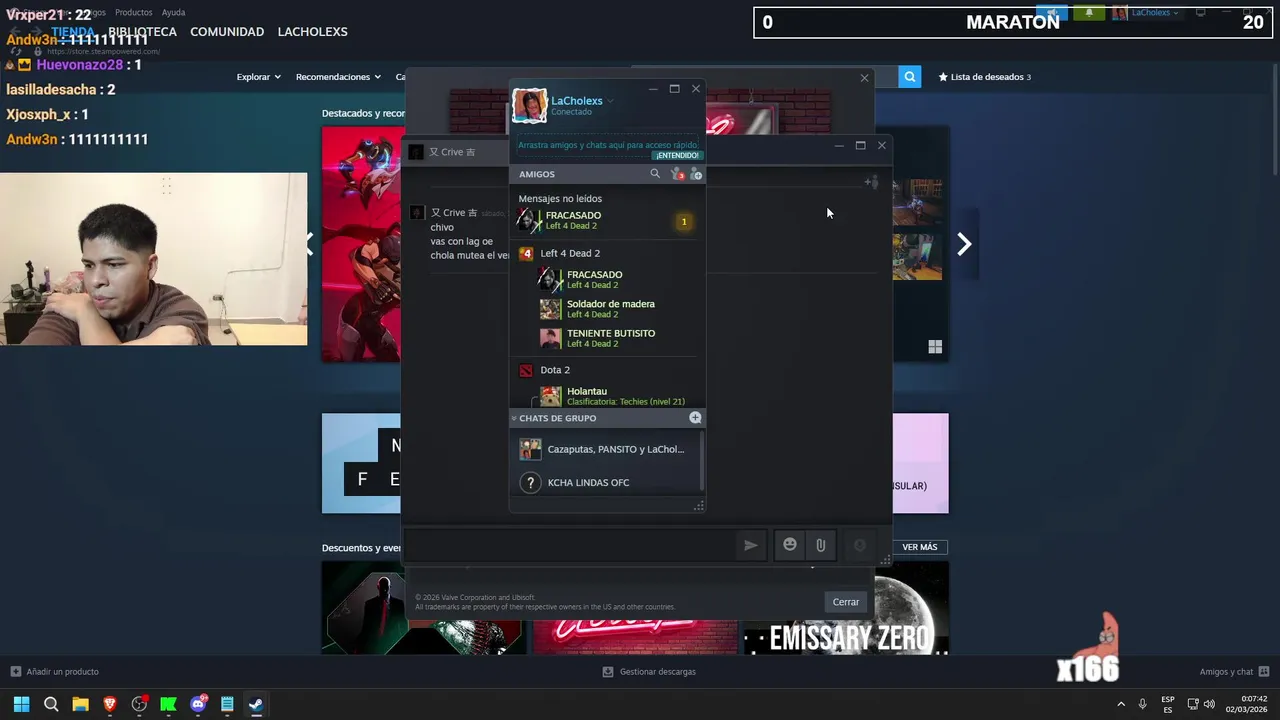Open the Productos menu

(x=134, y=13)
